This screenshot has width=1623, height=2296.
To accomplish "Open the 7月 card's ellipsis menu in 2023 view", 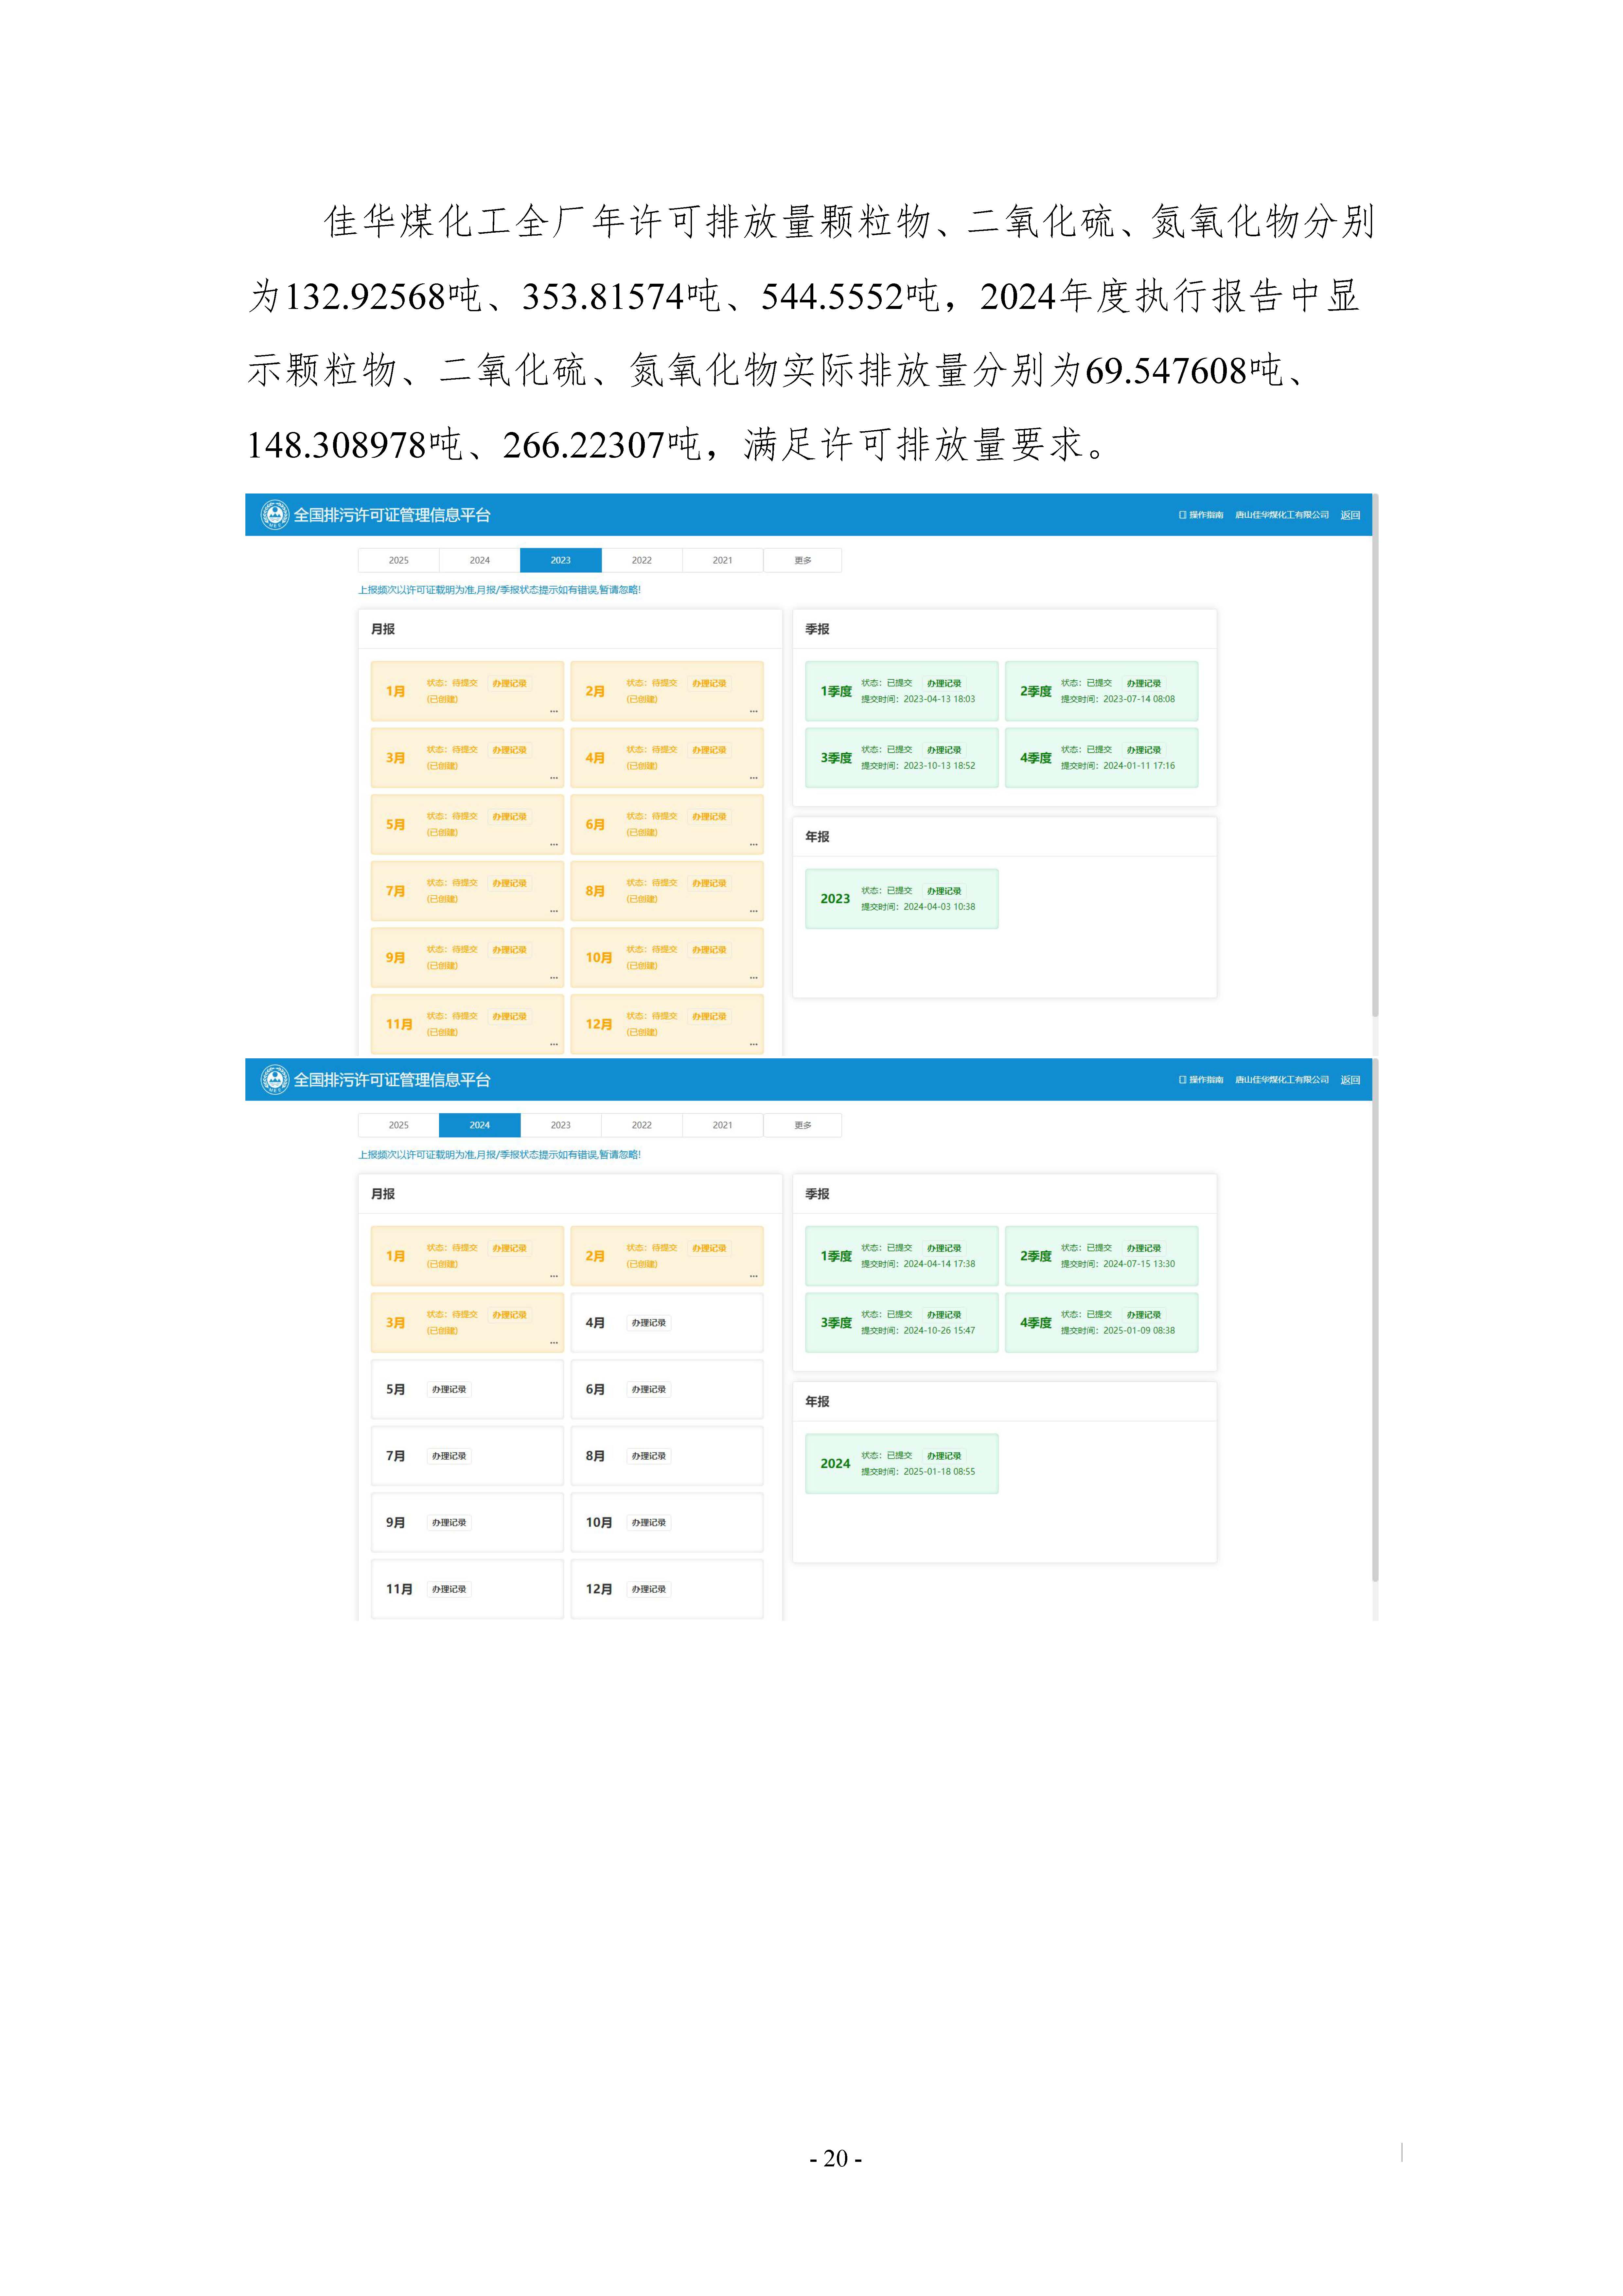I will [x=554, y=911].
